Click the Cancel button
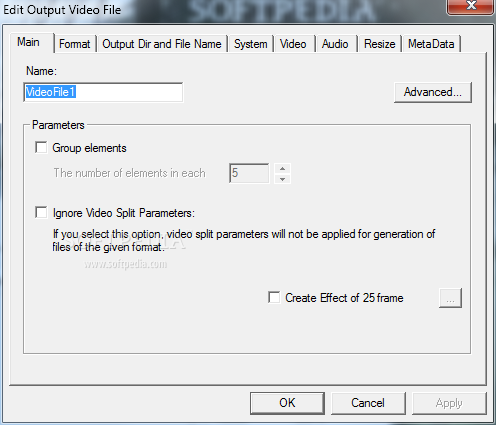The height and width of the screenshot is (425, 496). 368,403
